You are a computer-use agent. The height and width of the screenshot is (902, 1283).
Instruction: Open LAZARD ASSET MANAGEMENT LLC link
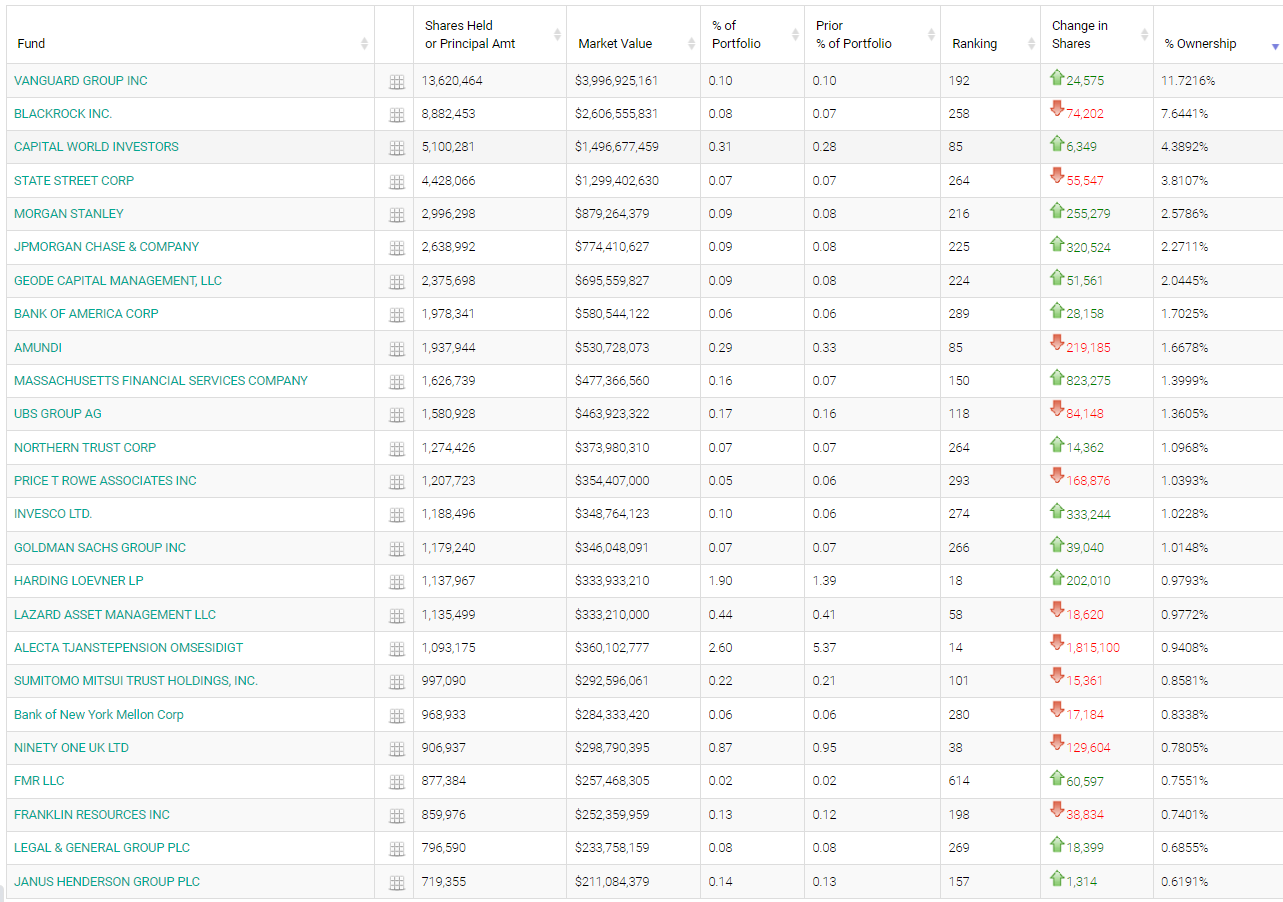(x=115, y=614)
